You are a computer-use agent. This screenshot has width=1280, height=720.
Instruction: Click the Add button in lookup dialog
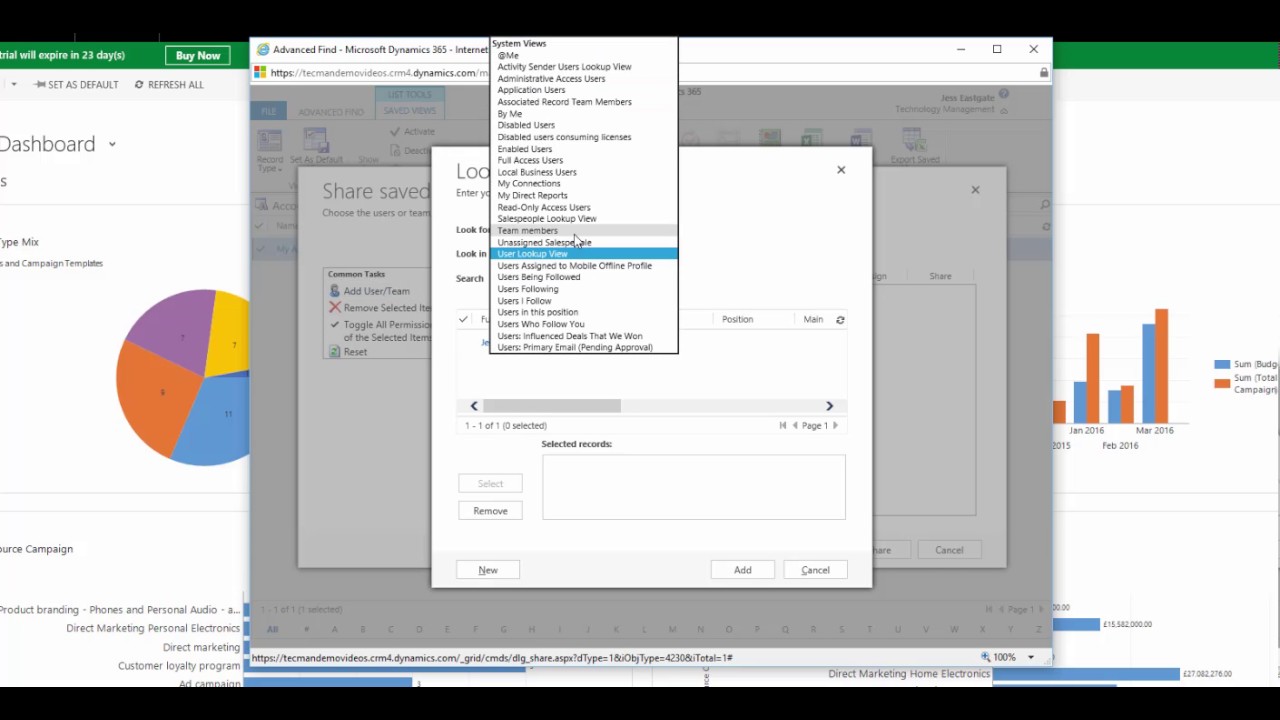point(742,570)
